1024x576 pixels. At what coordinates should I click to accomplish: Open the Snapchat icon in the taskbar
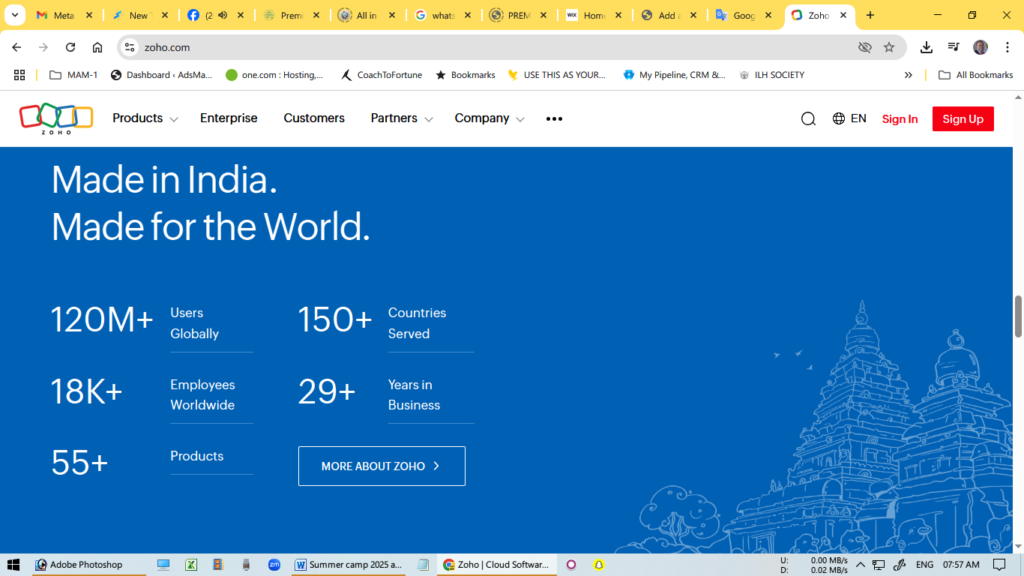pyautogui.click(x=598, y=564)
